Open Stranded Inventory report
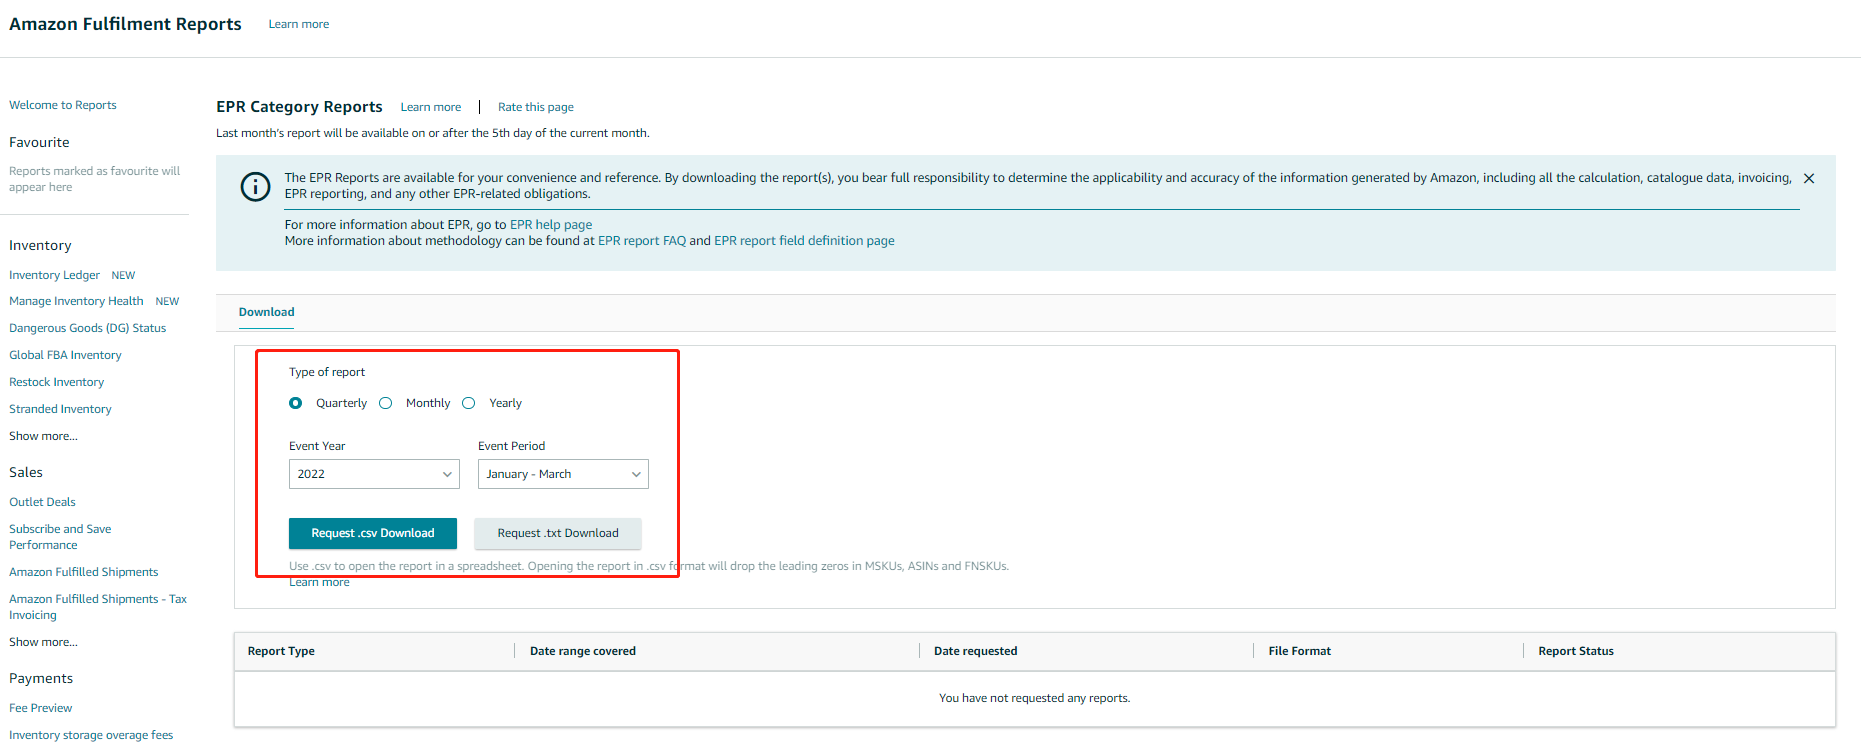The width and height of the screenshot is (1861, 744). point(60,409)
